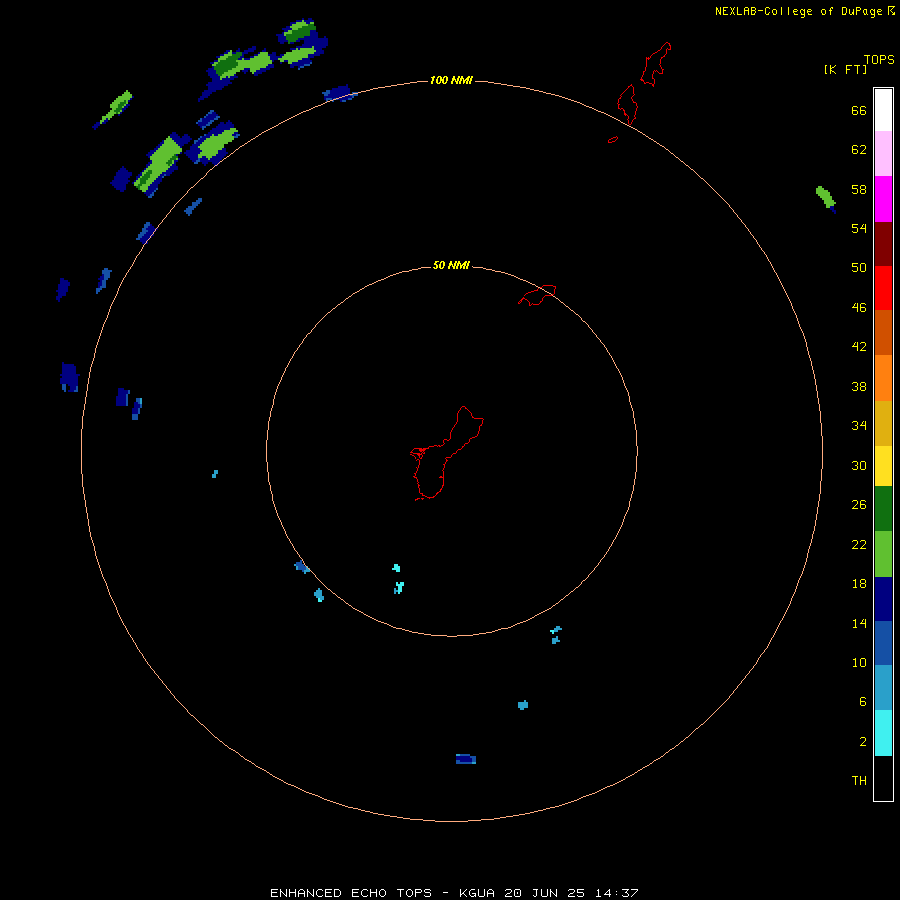Click the dark red (maroon) legend swatch
Screen dimensions: 900x900
[x=883, y=244]
